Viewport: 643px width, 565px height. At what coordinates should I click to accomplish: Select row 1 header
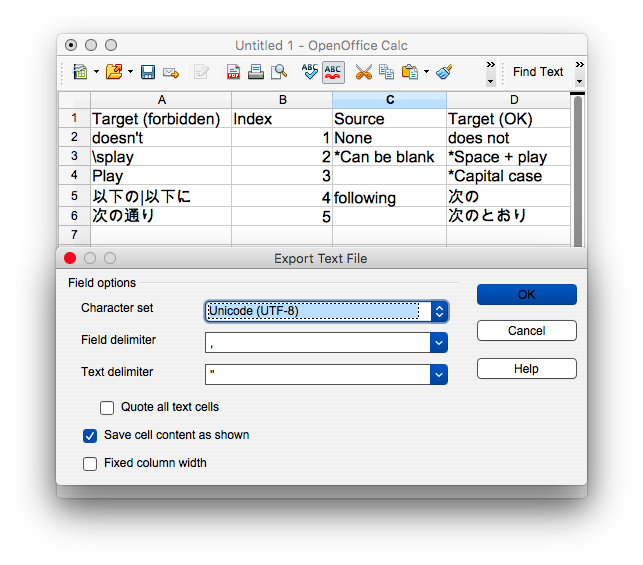(74, 118)
